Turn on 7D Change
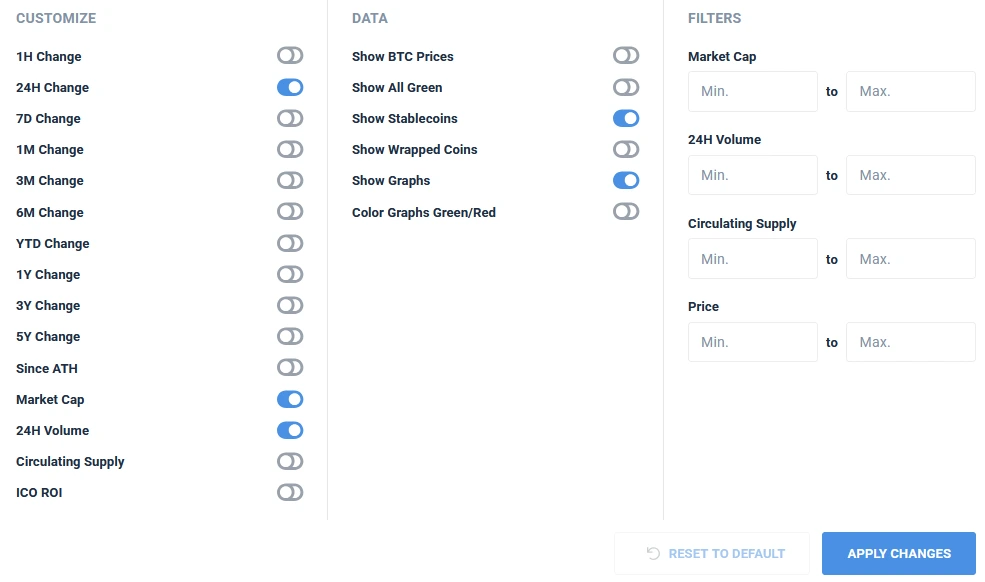 pos(290,118)
